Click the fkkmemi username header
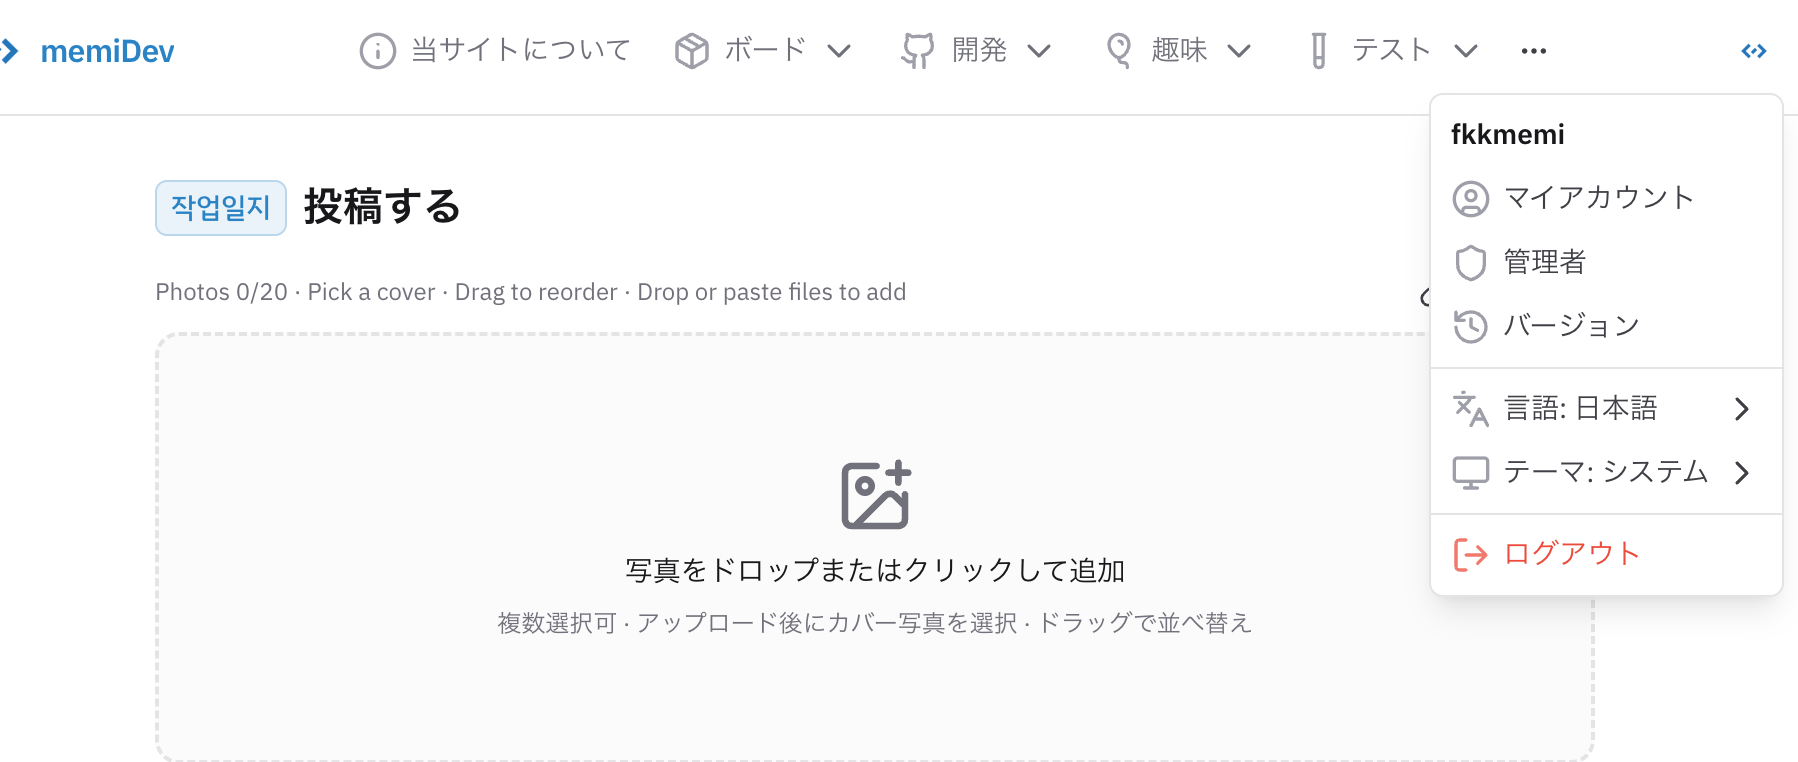The height and width of the screenshot is (762, 1798). (x=1508, y=135)
